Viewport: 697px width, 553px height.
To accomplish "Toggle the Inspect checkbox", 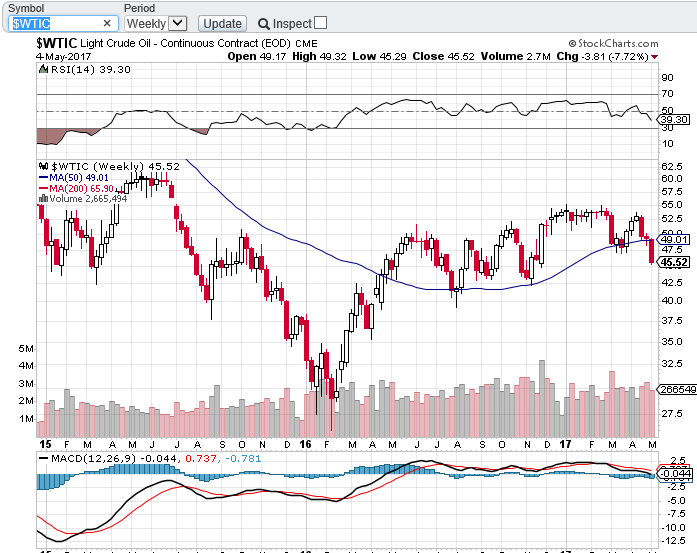I will pos(320,23).
